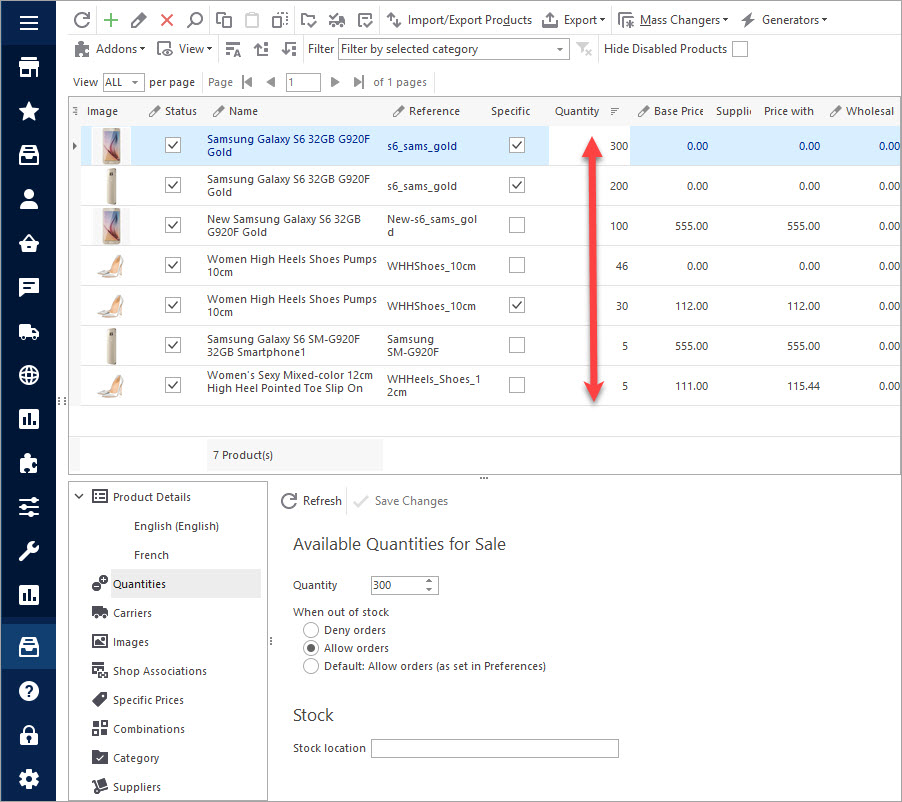Viewport: 902px width, 802px height.
Task: Open the Addons puzzle icon in sidebar
Action: click(x=29, y=463)
